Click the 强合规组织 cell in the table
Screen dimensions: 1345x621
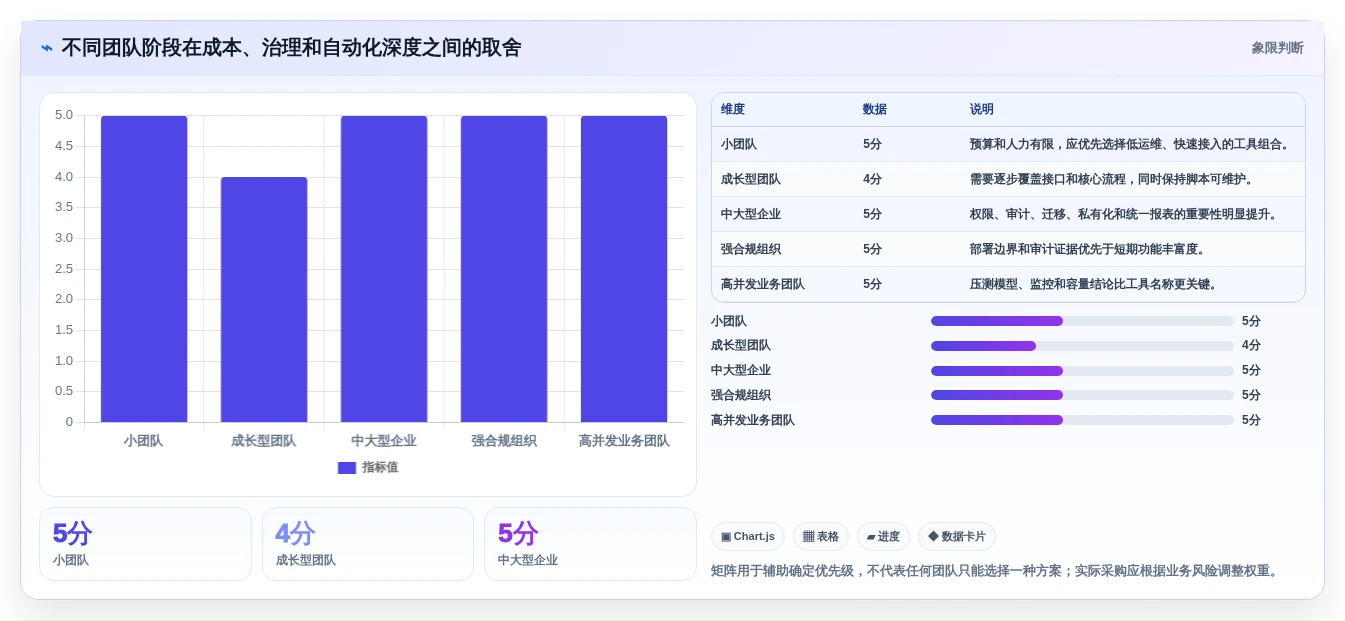(x=751, y=249)
